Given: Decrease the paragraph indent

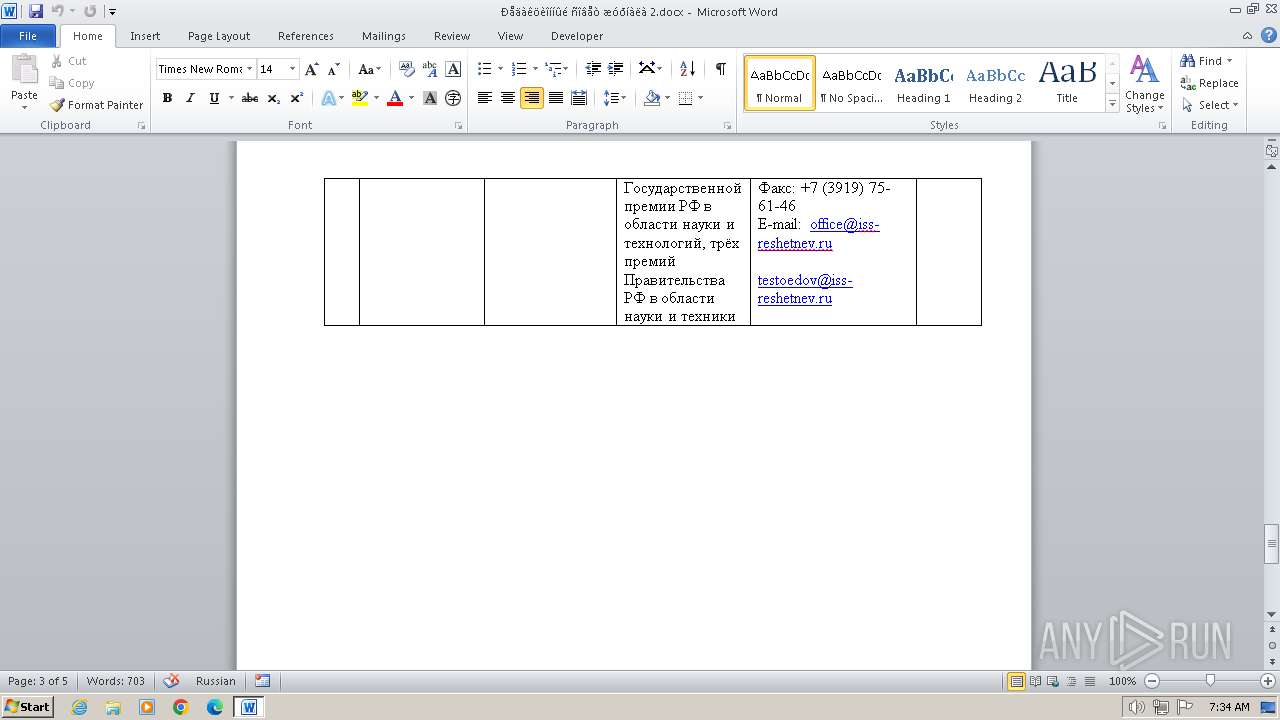Looking at the screenshot, I should (x=593, y=69).
